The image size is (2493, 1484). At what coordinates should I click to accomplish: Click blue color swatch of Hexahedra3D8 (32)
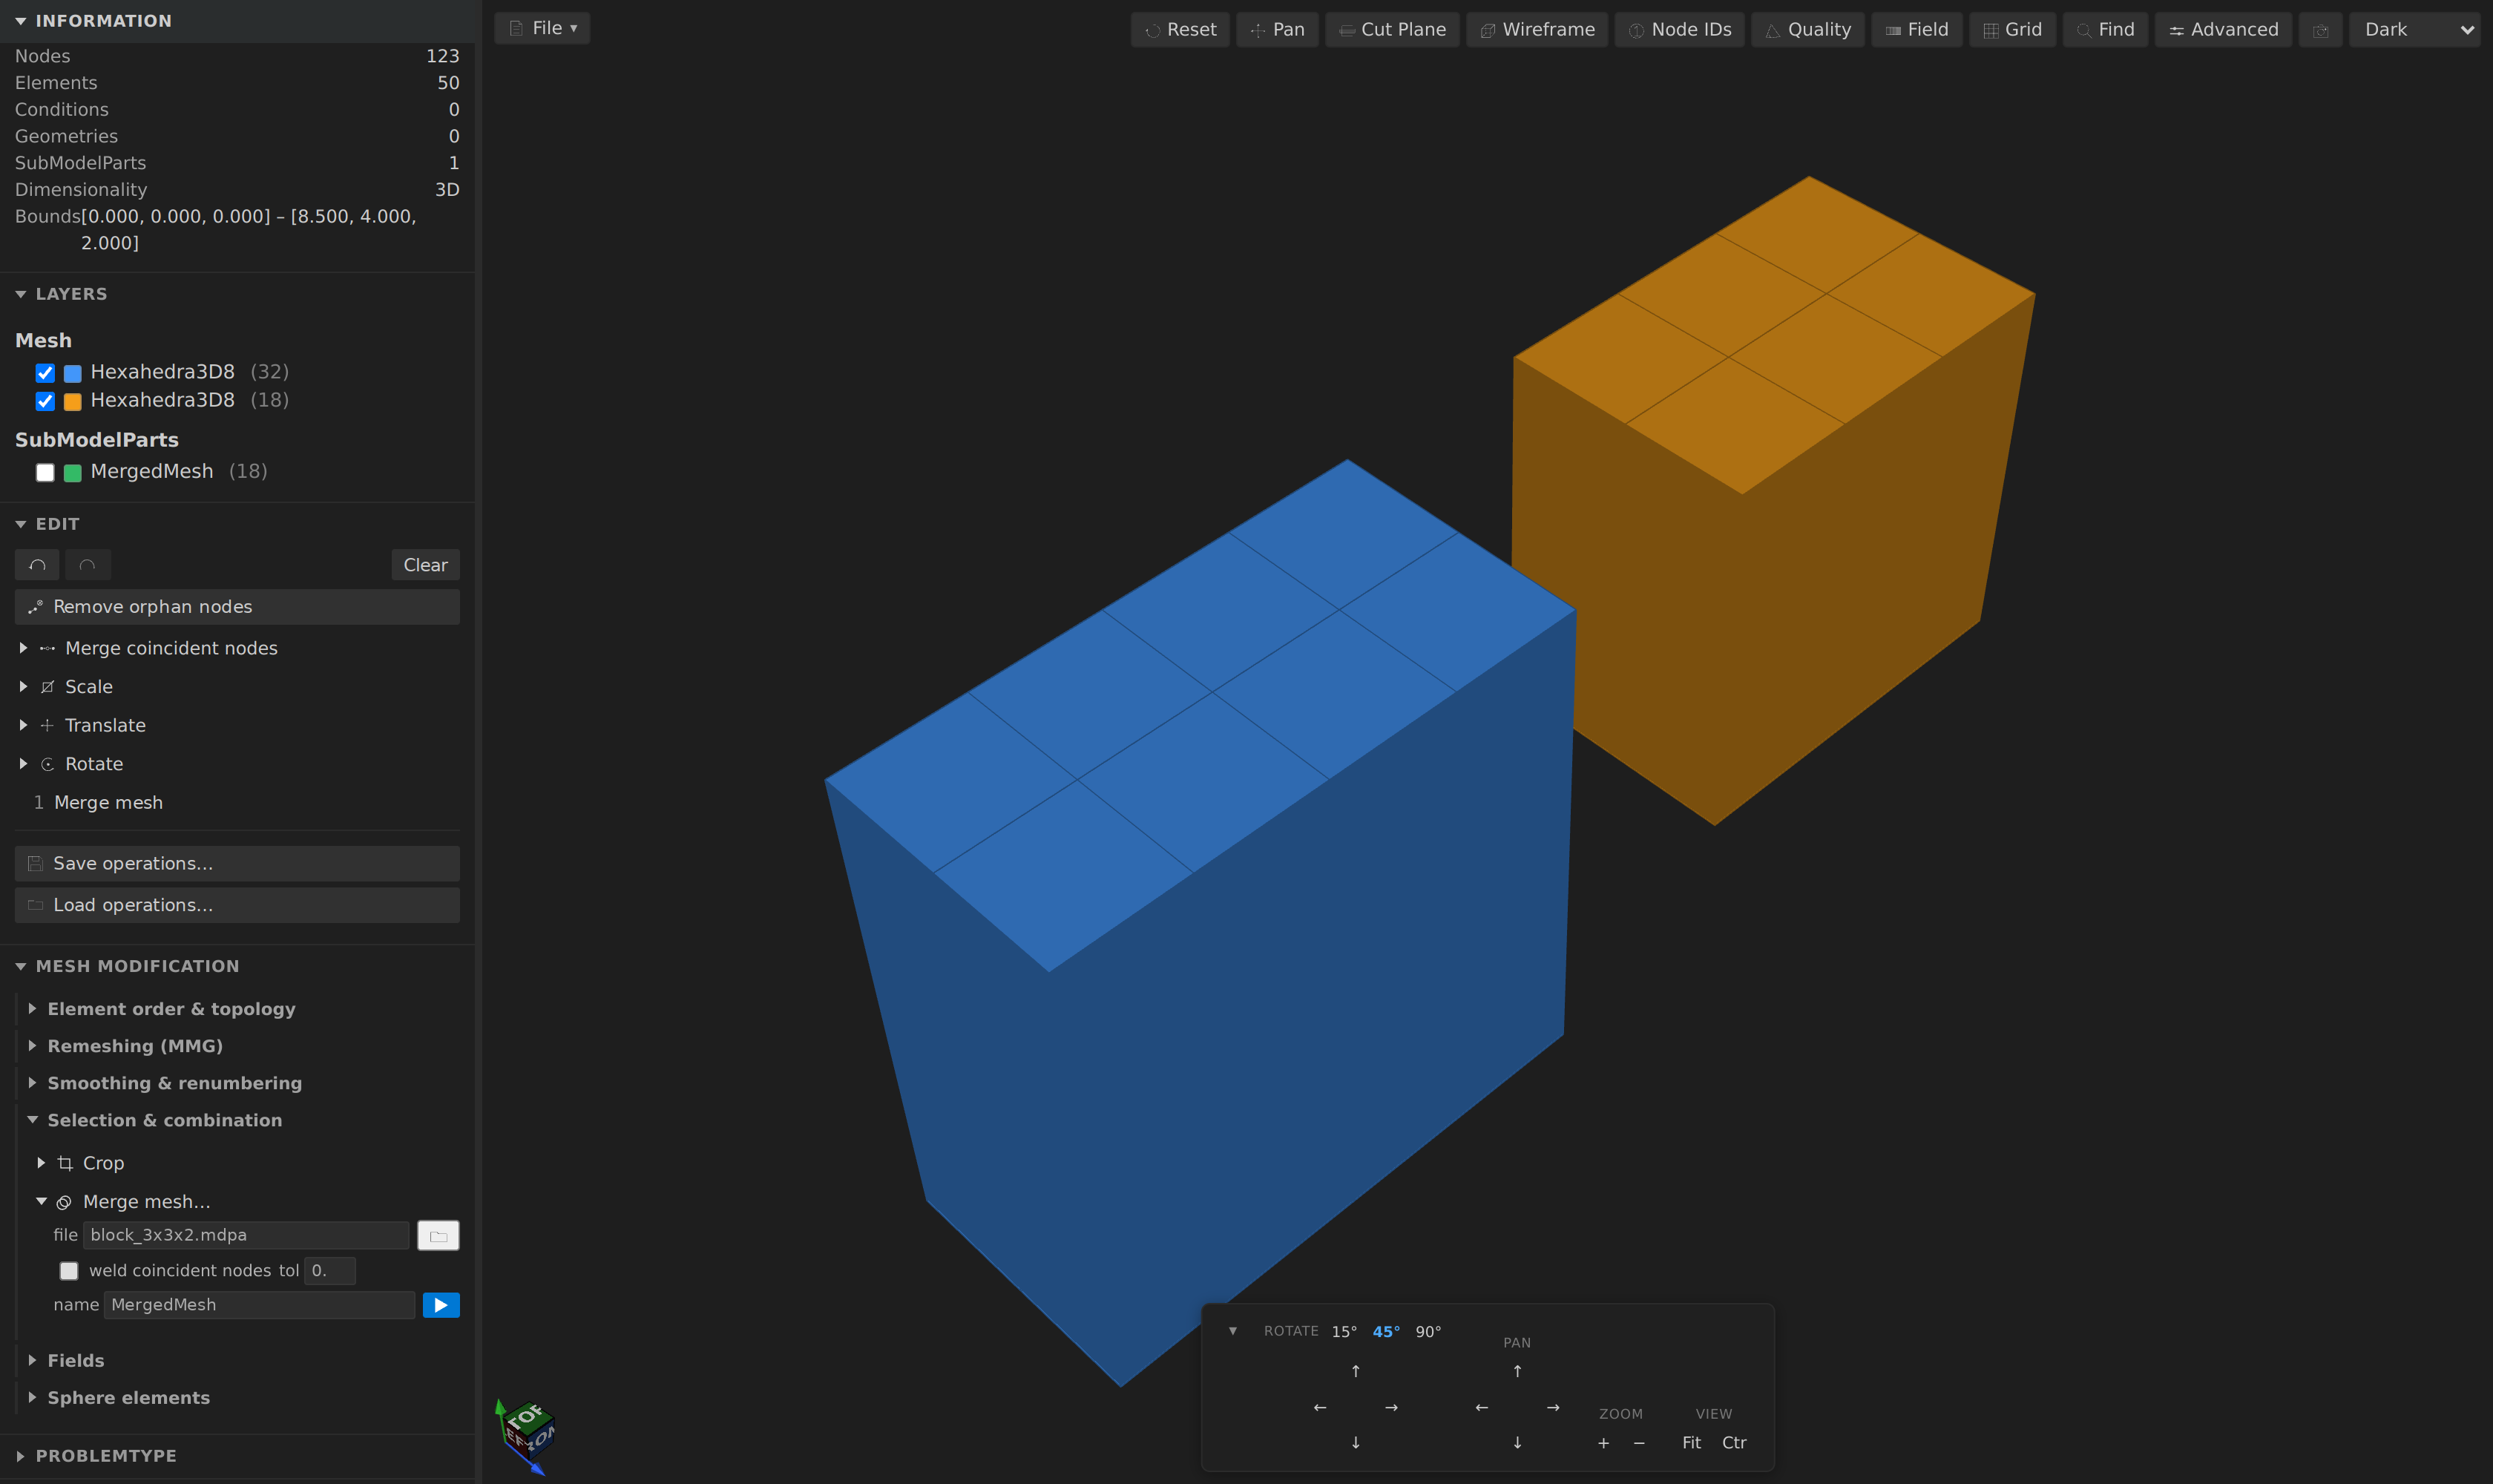pos(73,373)
